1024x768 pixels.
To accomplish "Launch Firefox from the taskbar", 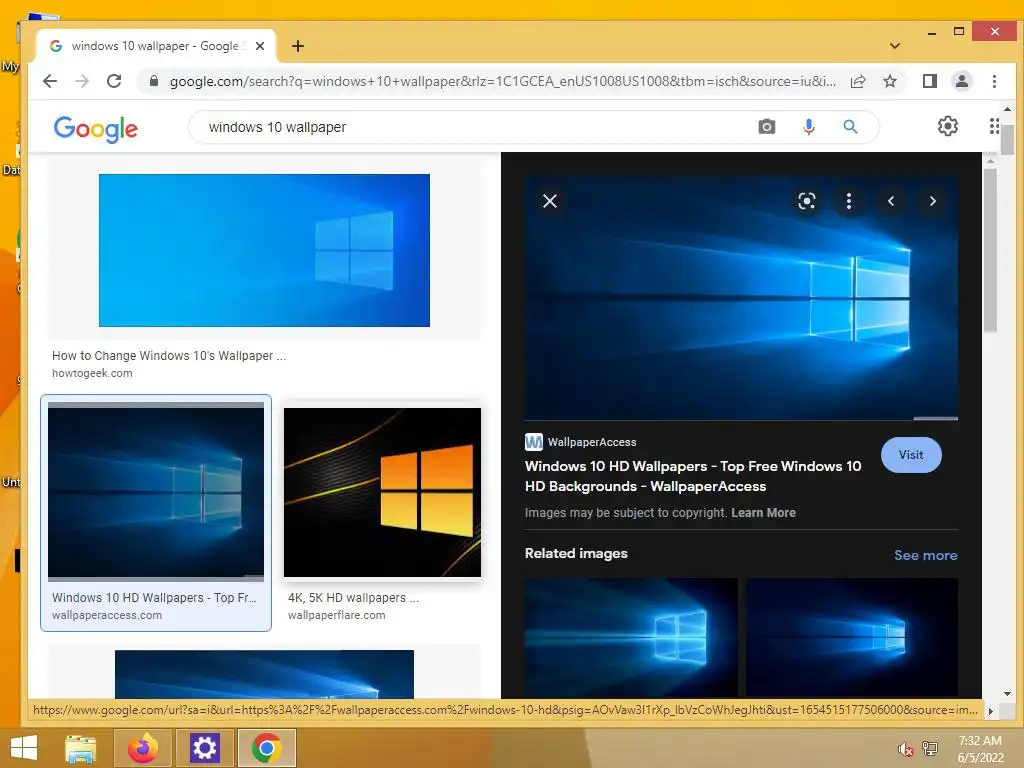I will click(x=143, y=748).
